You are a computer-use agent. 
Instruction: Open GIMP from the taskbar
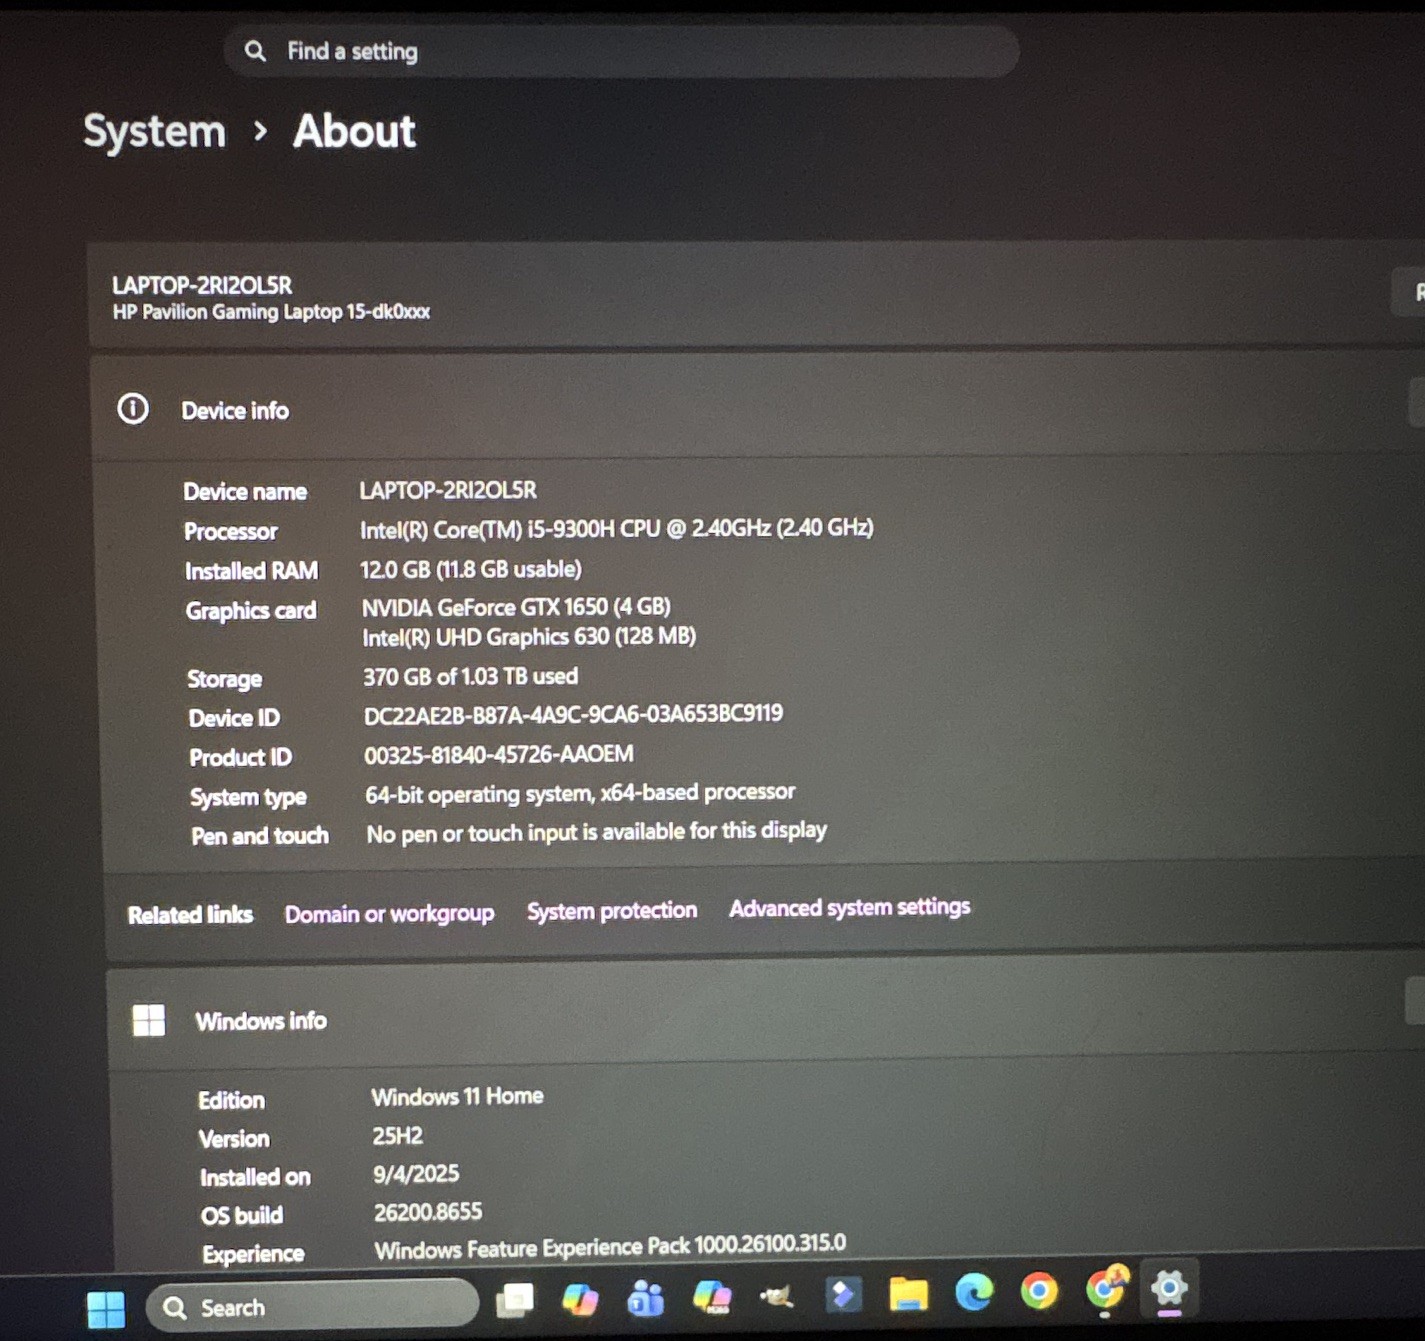tap(777, 1296)
